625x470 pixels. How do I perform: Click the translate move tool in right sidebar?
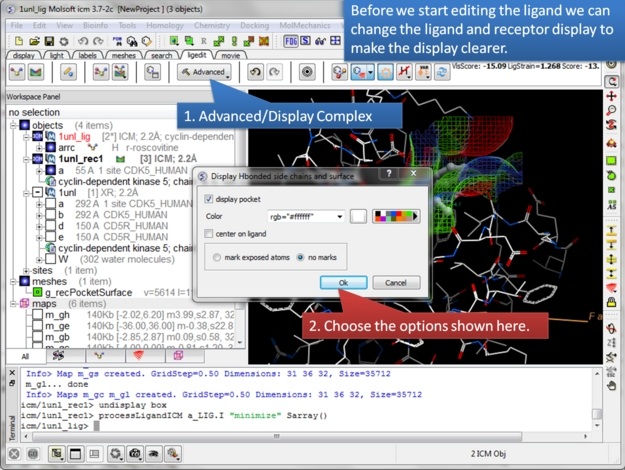(611, 97)
